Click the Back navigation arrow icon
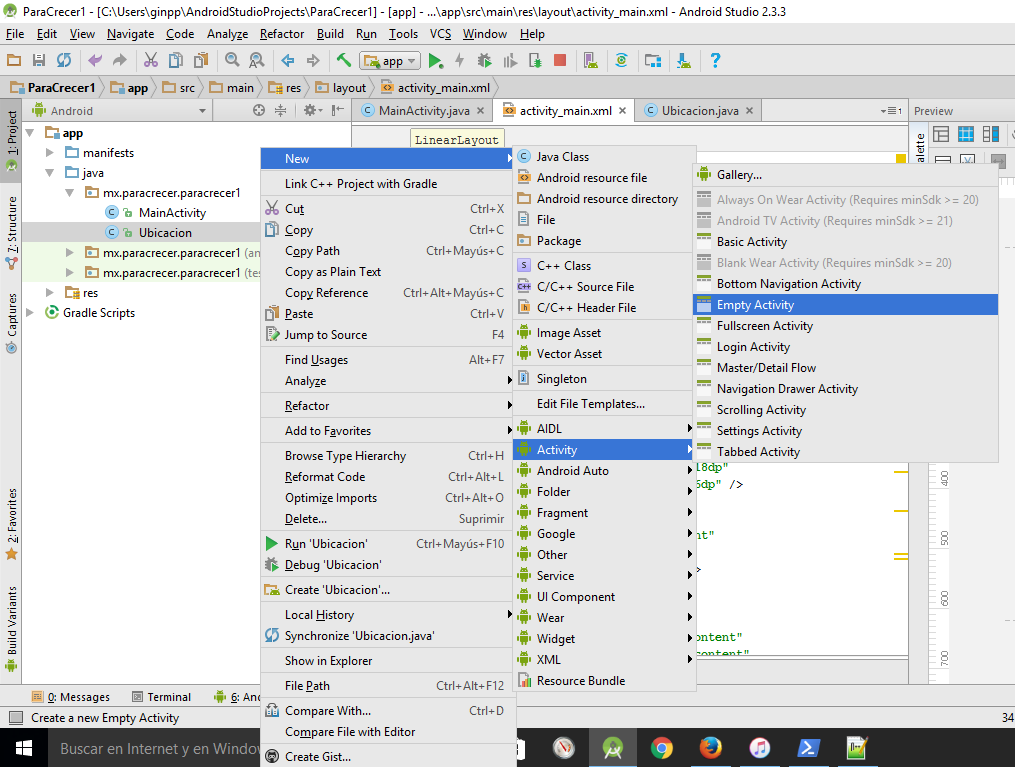 [288, 61]
